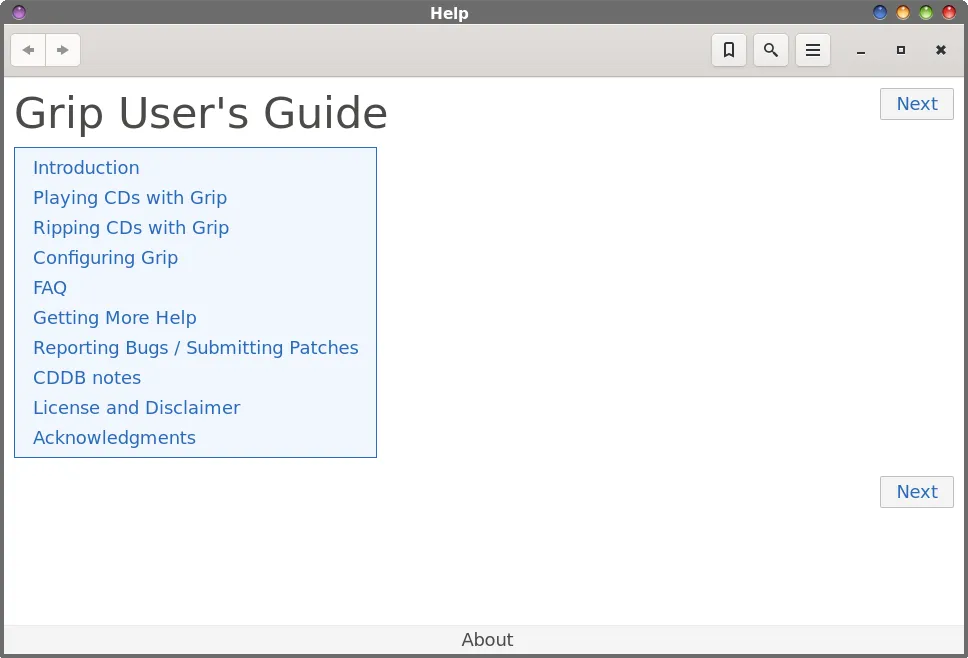Open the Introduction link

pos(86,168)
